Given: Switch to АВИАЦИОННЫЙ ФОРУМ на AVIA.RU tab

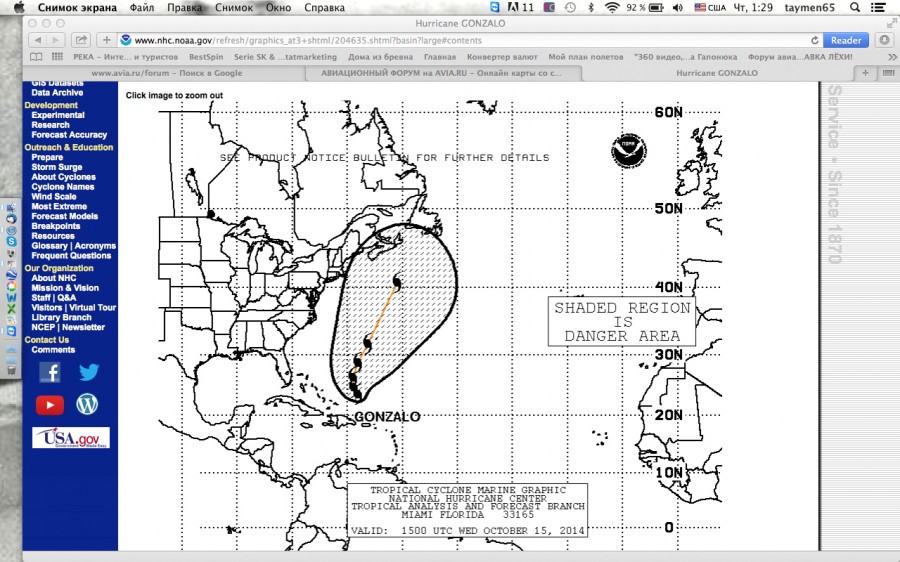Looking at the screenshot, I should [442, 73].
